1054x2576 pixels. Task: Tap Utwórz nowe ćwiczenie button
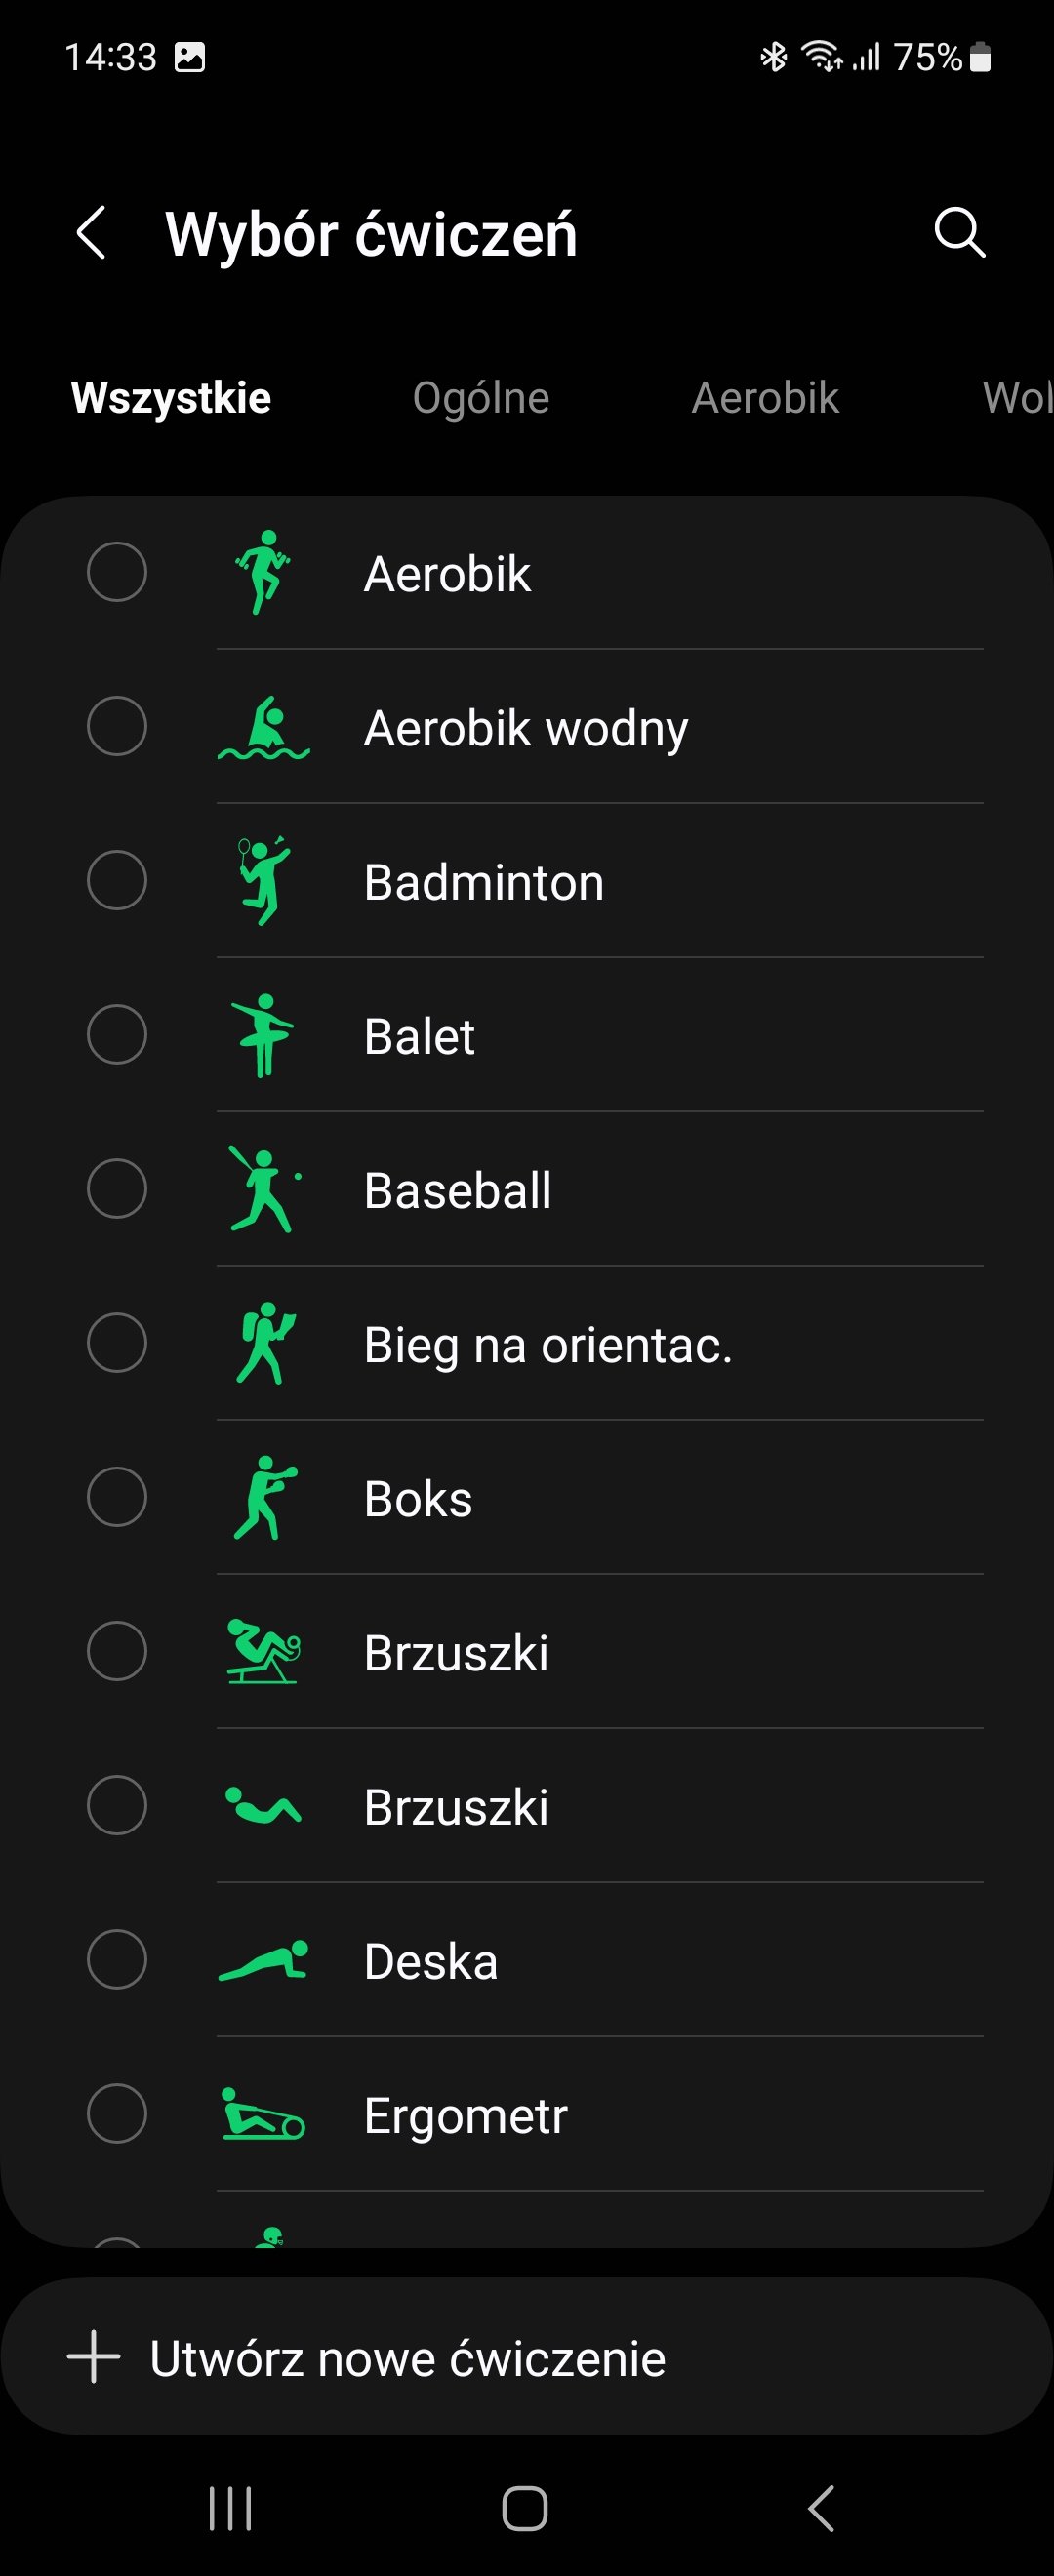[x=527, y=2358]
